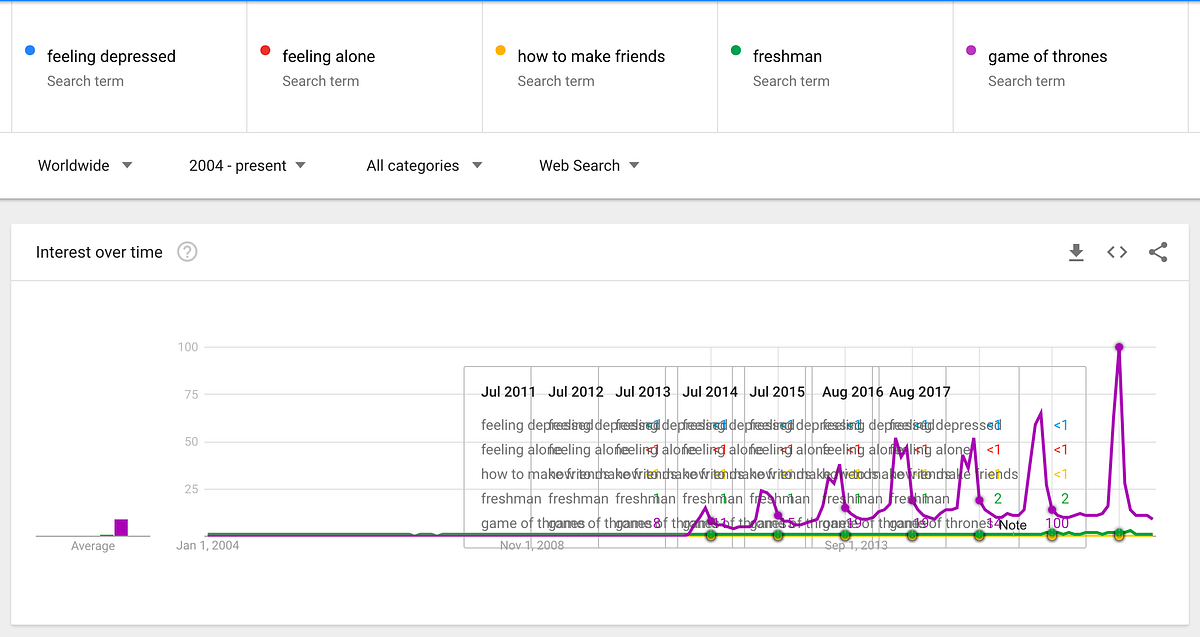Click the purple dot beside game of thrones
This screenshot has height=637, width=1200.
(x=971, y=51)
